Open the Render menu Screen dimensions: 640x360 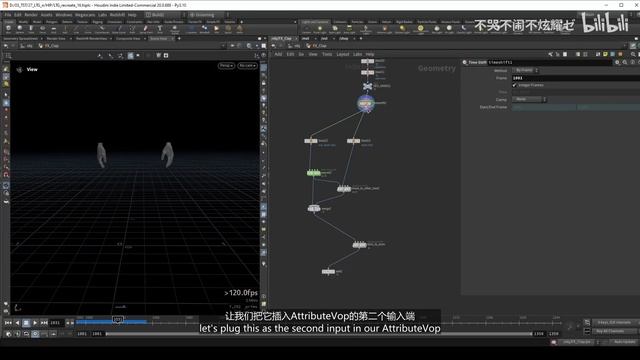click(31, 15)
